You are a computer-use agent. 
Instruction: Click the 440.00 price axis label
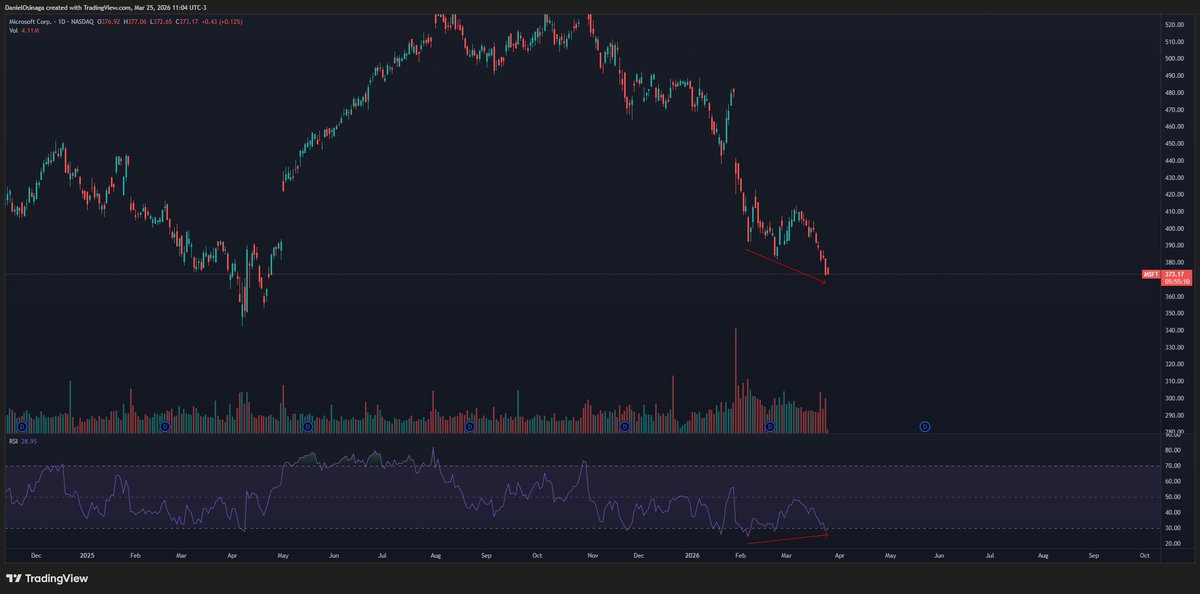[x=1175, y=161]
